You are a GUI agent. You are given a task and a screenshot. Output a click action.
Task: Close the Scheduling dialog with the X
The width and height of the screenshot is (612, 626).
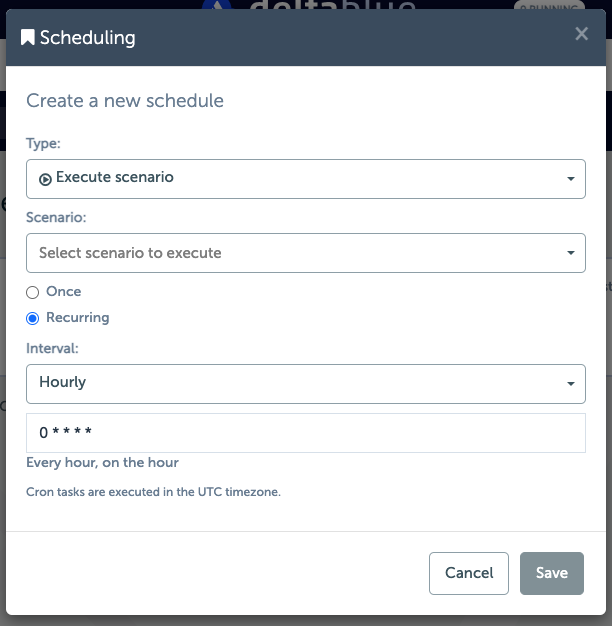tap(581, 34)
